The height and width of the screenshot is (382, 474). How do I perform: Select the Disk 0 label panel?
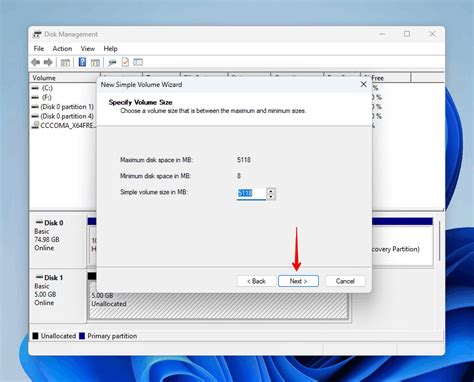58,241
